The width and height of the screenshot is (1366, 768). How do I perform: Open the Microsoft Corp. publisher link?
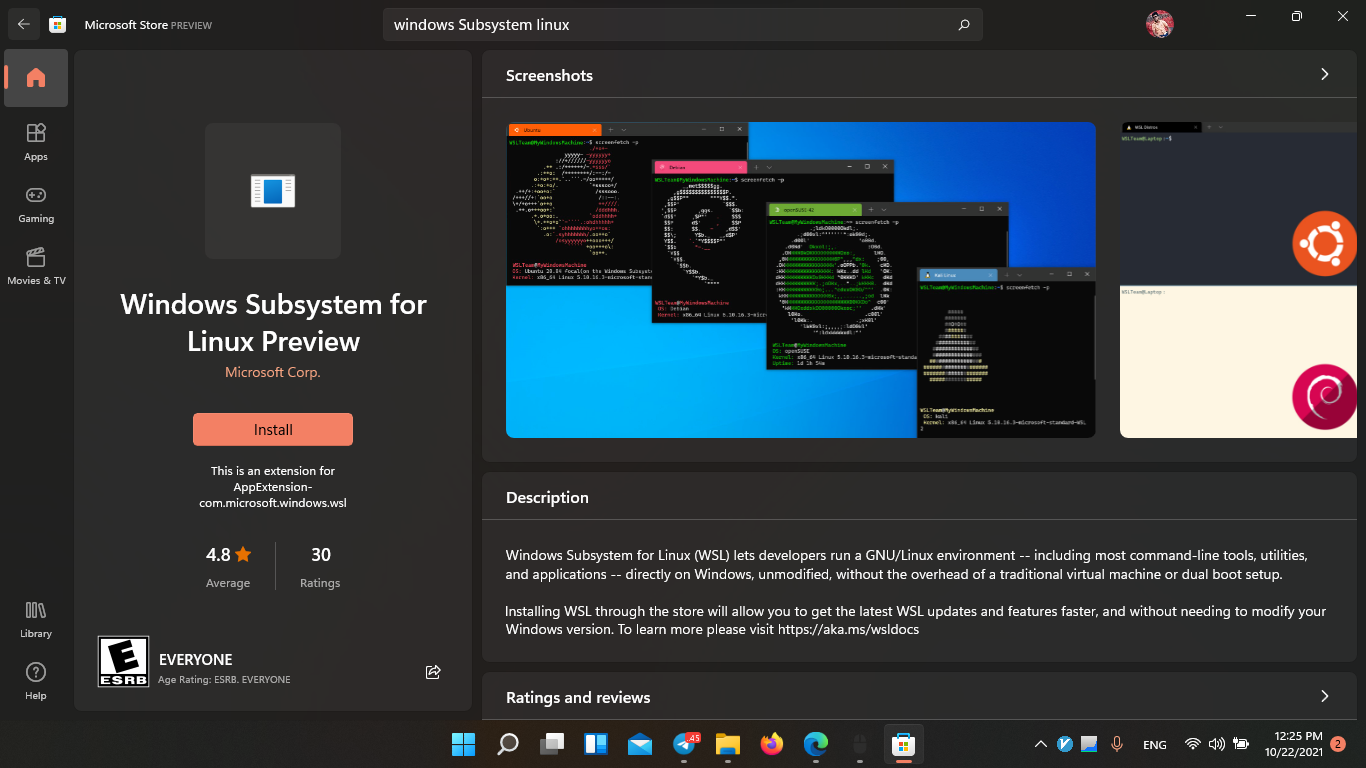(x=273, y=372)
